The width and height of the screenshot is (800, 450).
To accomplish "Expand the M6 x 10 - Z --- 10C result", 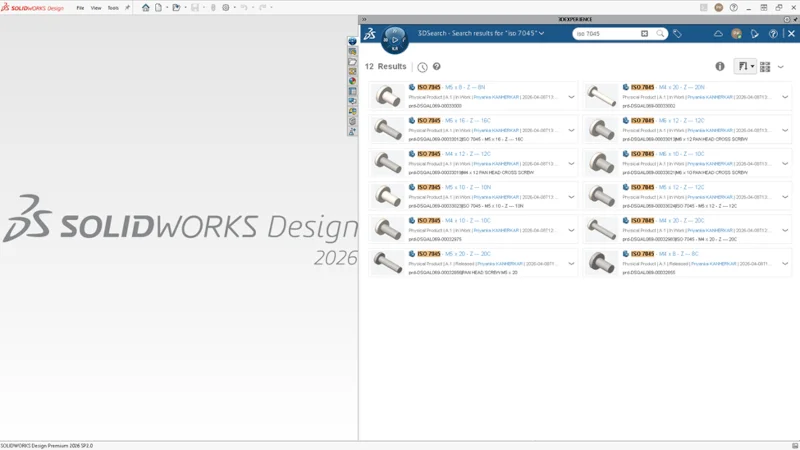I will 785,164.
